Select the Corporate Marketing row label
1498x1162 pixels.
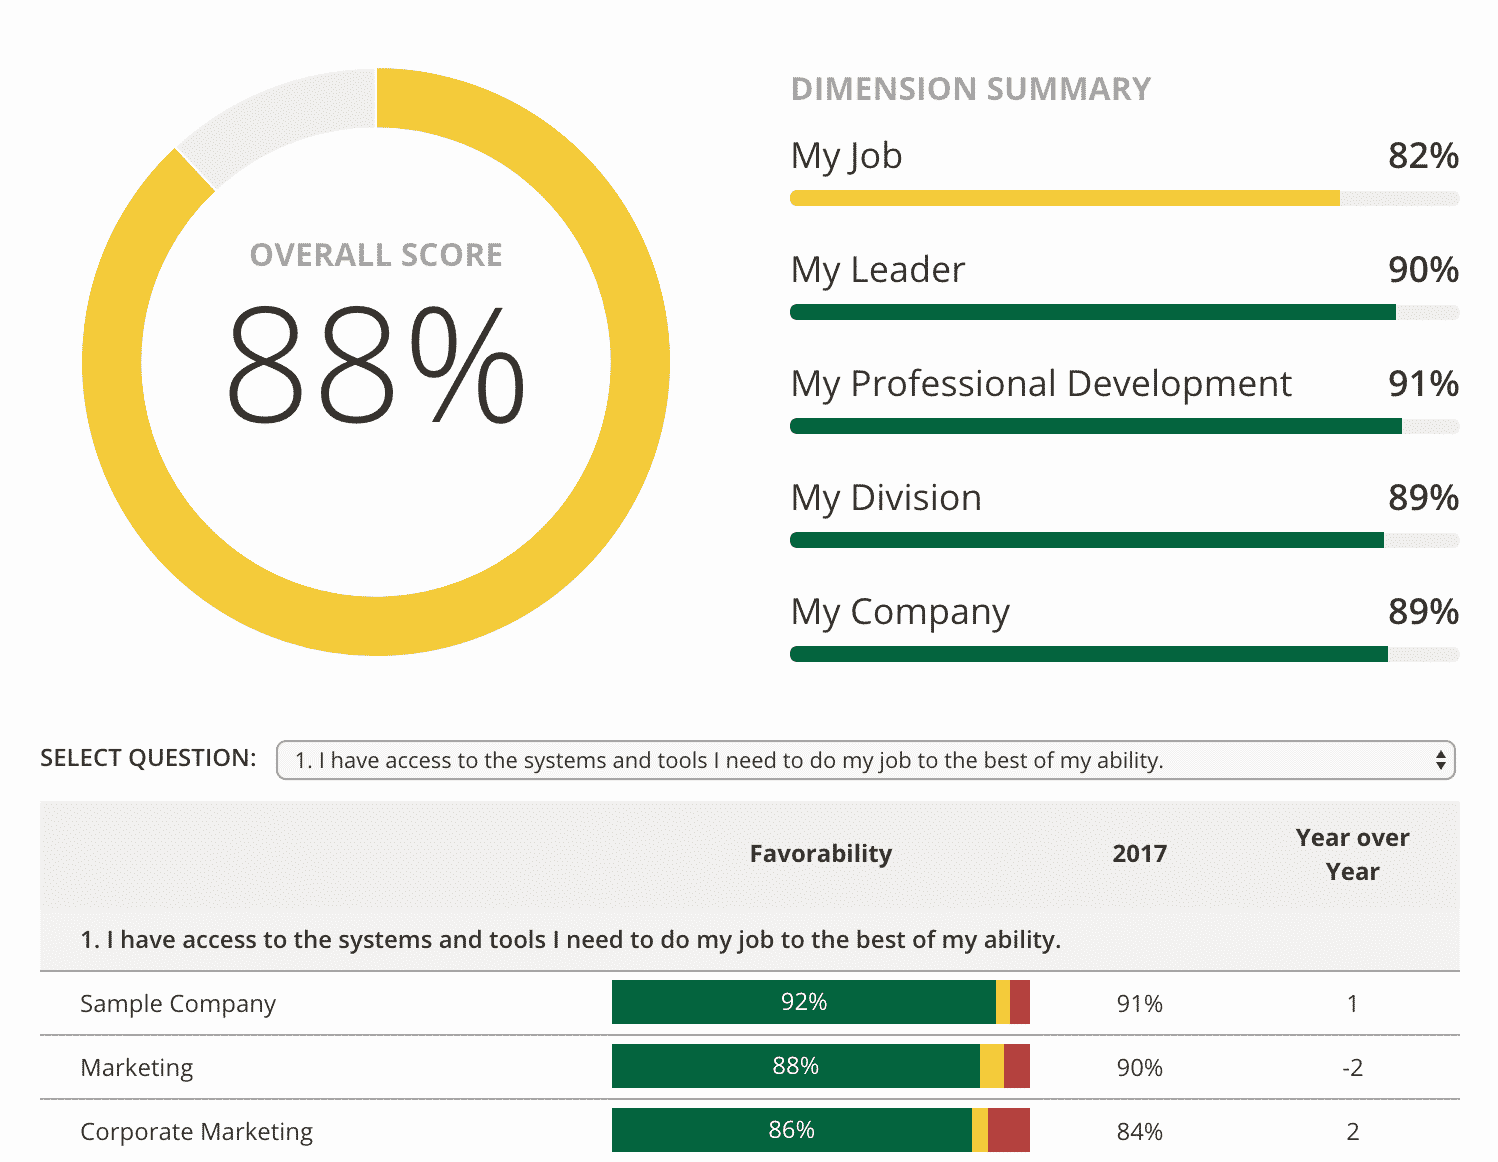pos(196,1132)
